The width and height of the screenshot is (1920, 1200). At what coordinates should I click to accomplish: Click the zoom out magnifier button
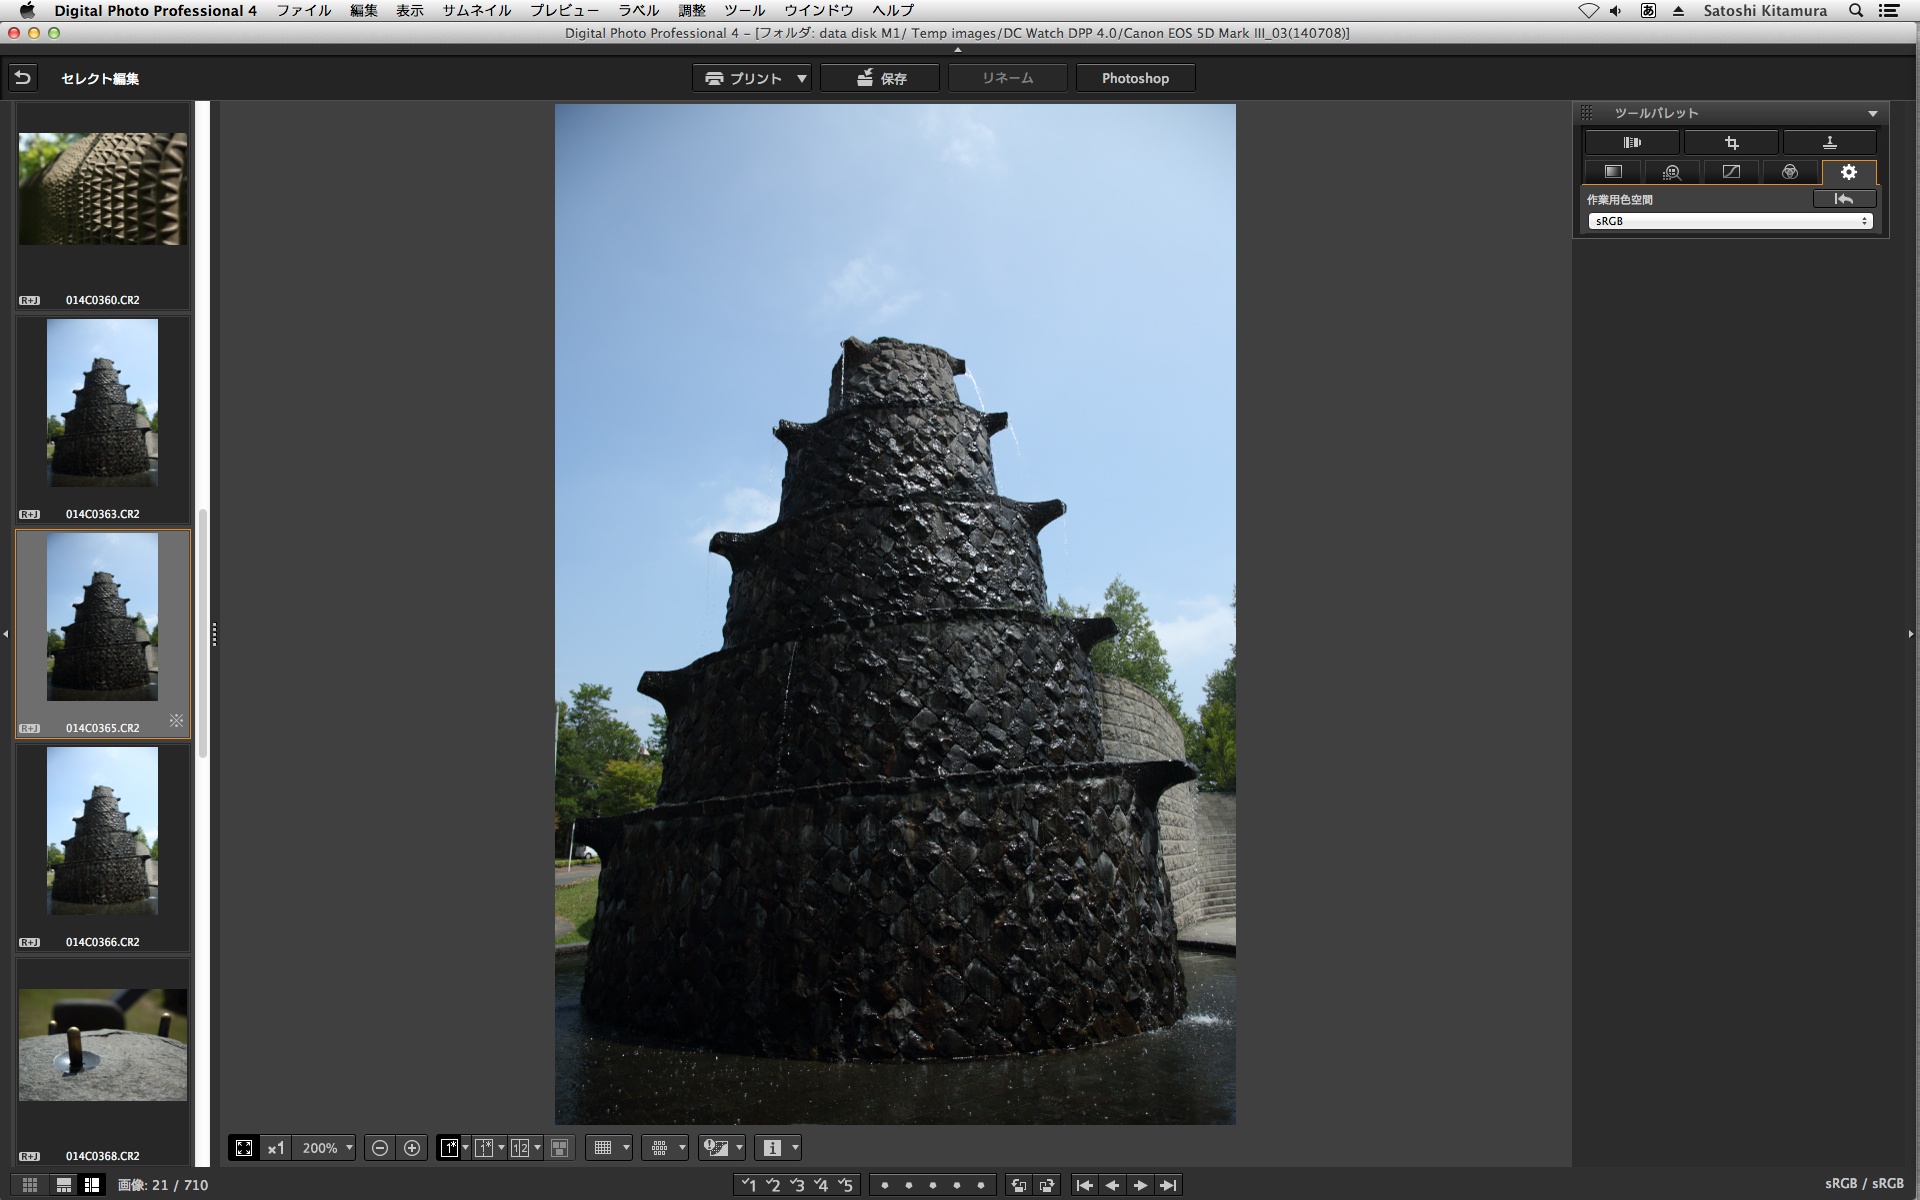(380, 1148)
